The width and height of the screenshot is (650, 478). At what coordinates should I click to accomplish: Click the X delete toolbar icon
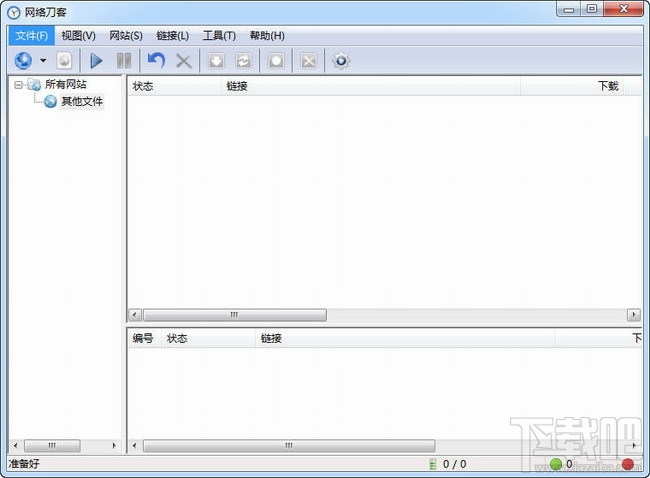coord(184,61)
